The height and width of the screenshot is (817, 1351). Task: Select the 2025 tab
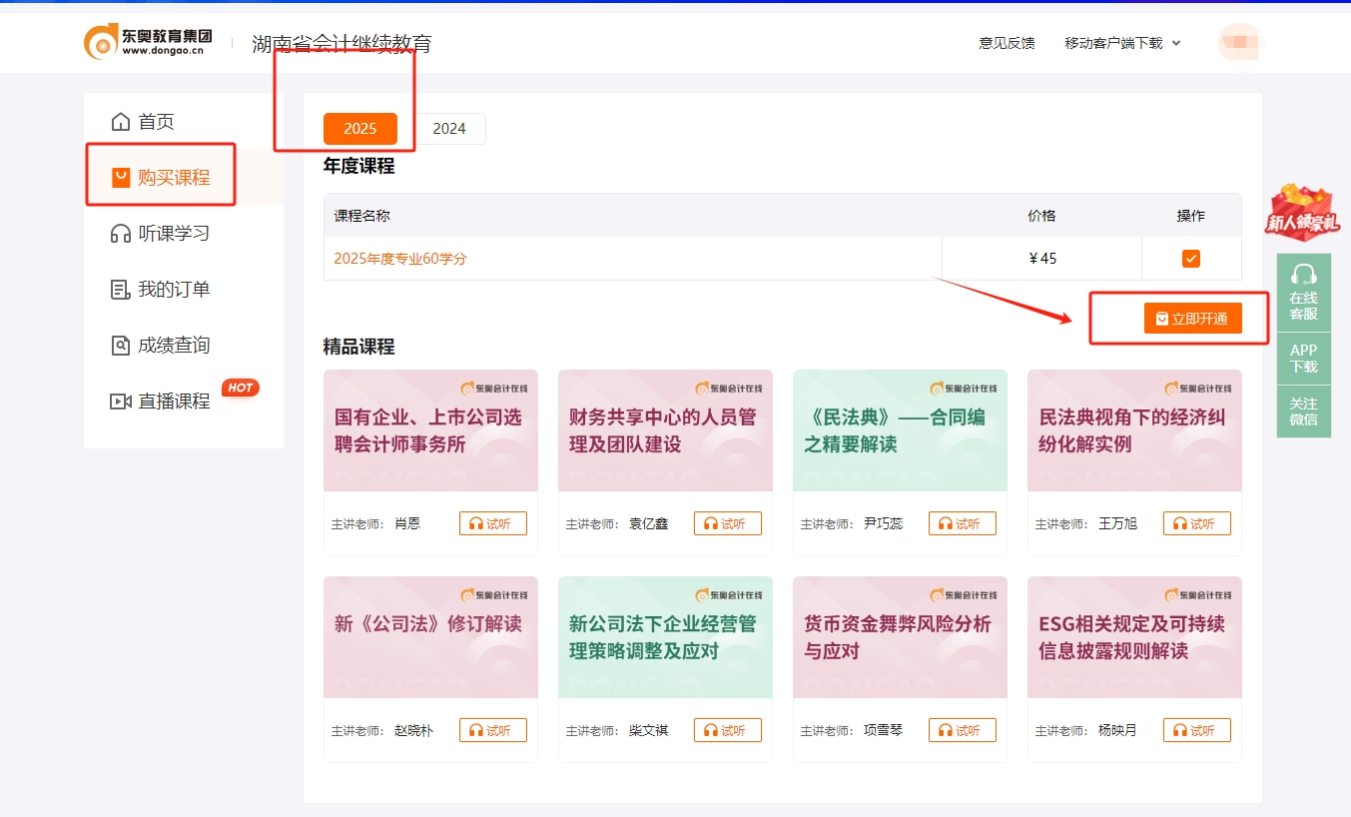(360, 128)
